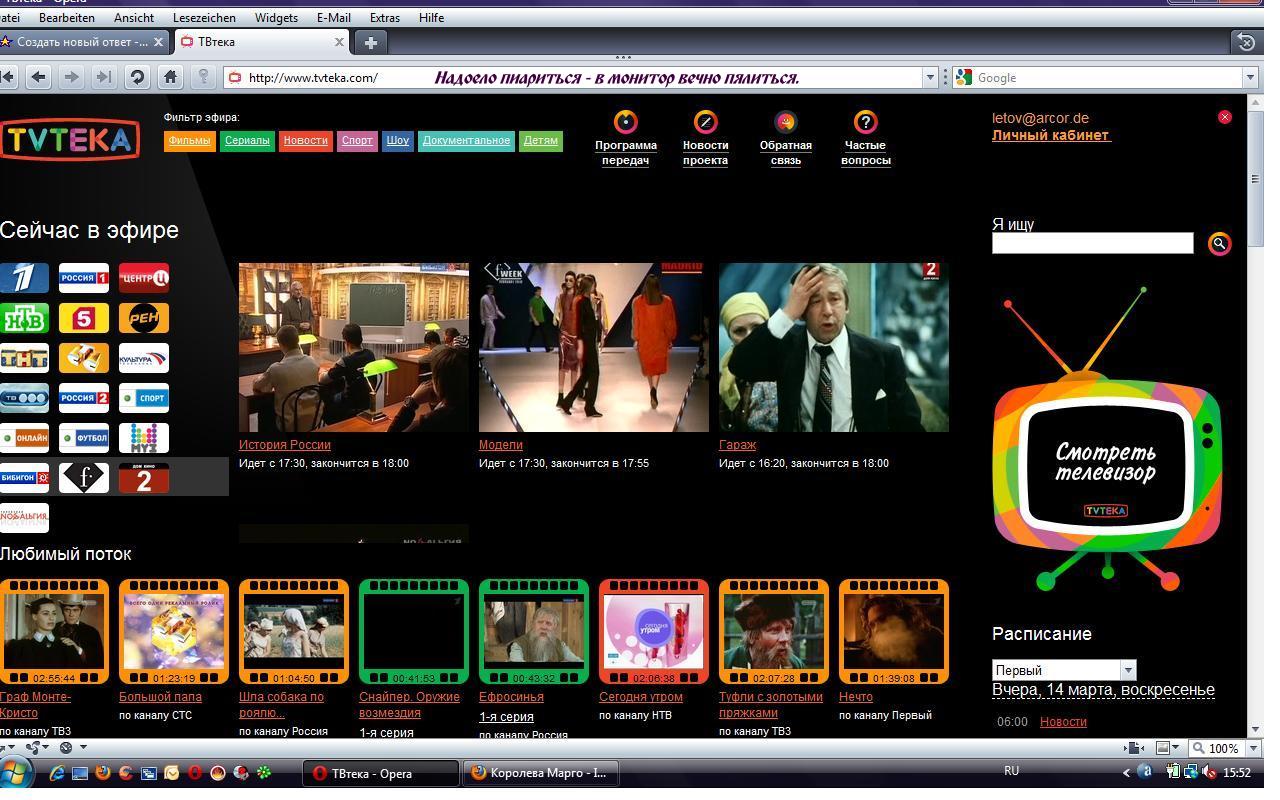Open the Модели program link

pos(501,445)
